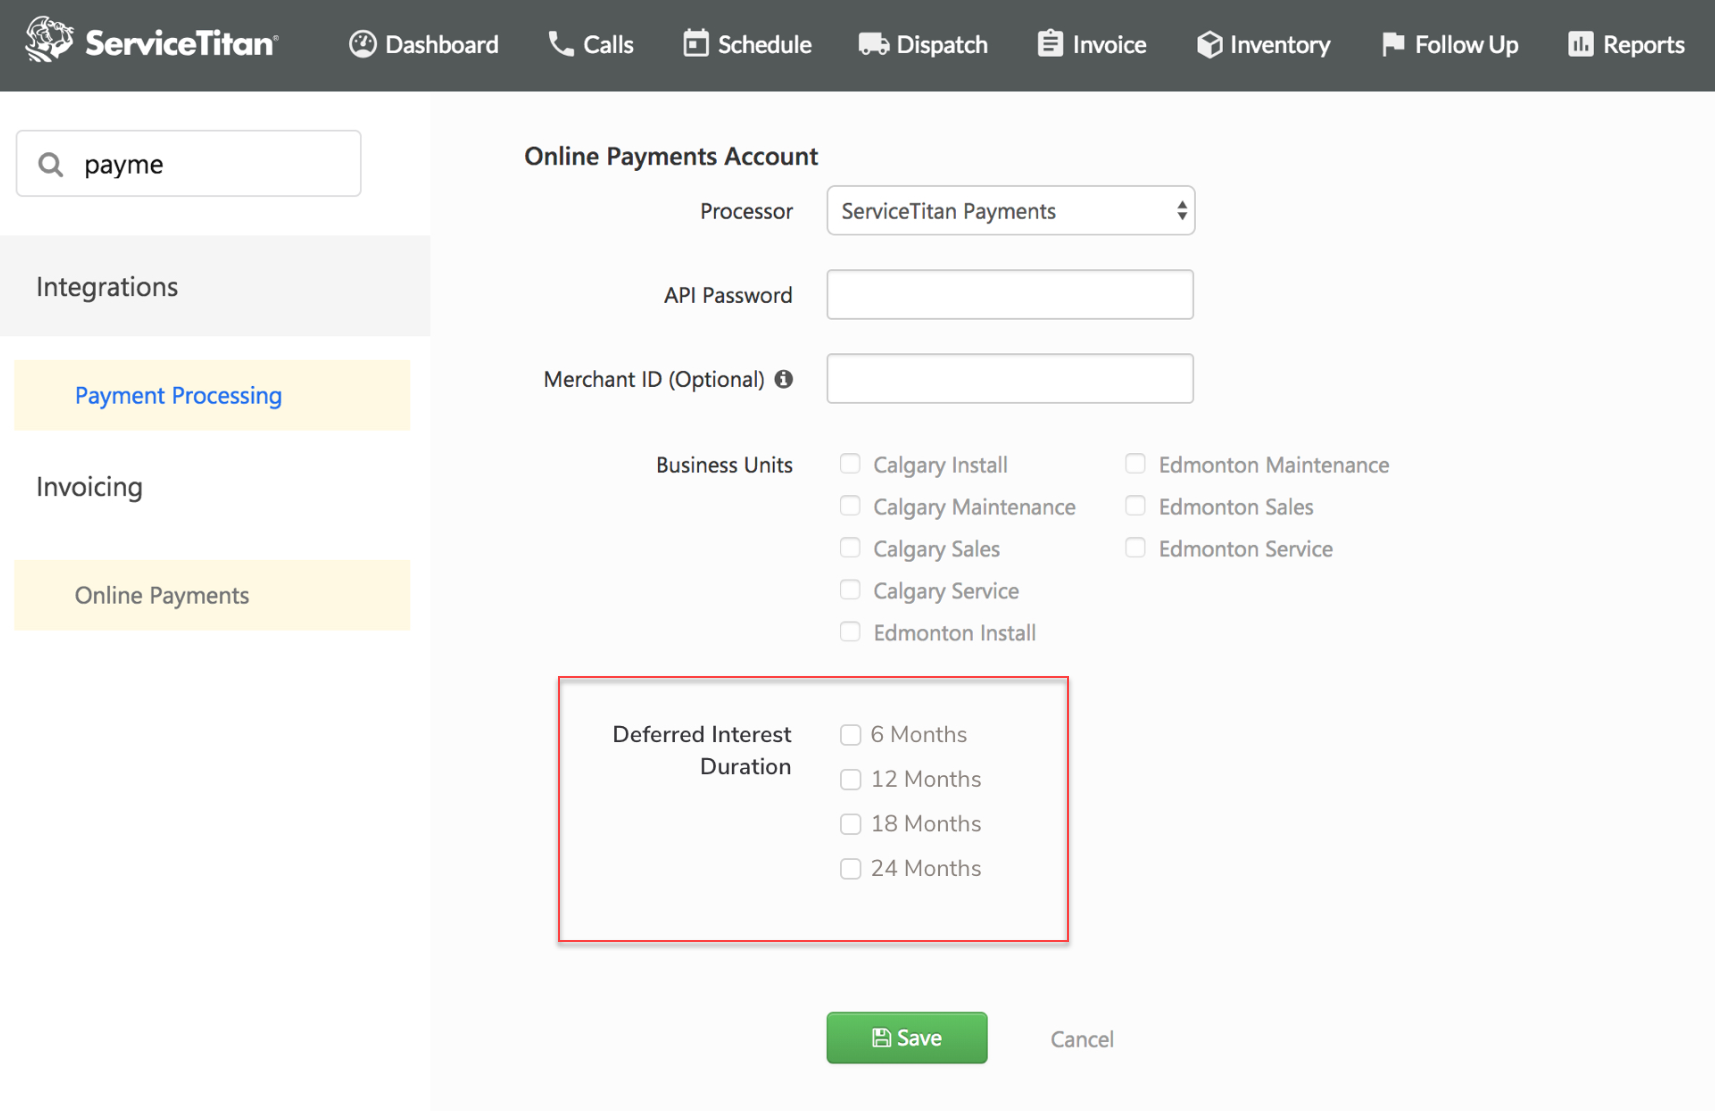Enable the 18 Months duration
Screen dimensions: 1715x1111
tap(851, 824)
